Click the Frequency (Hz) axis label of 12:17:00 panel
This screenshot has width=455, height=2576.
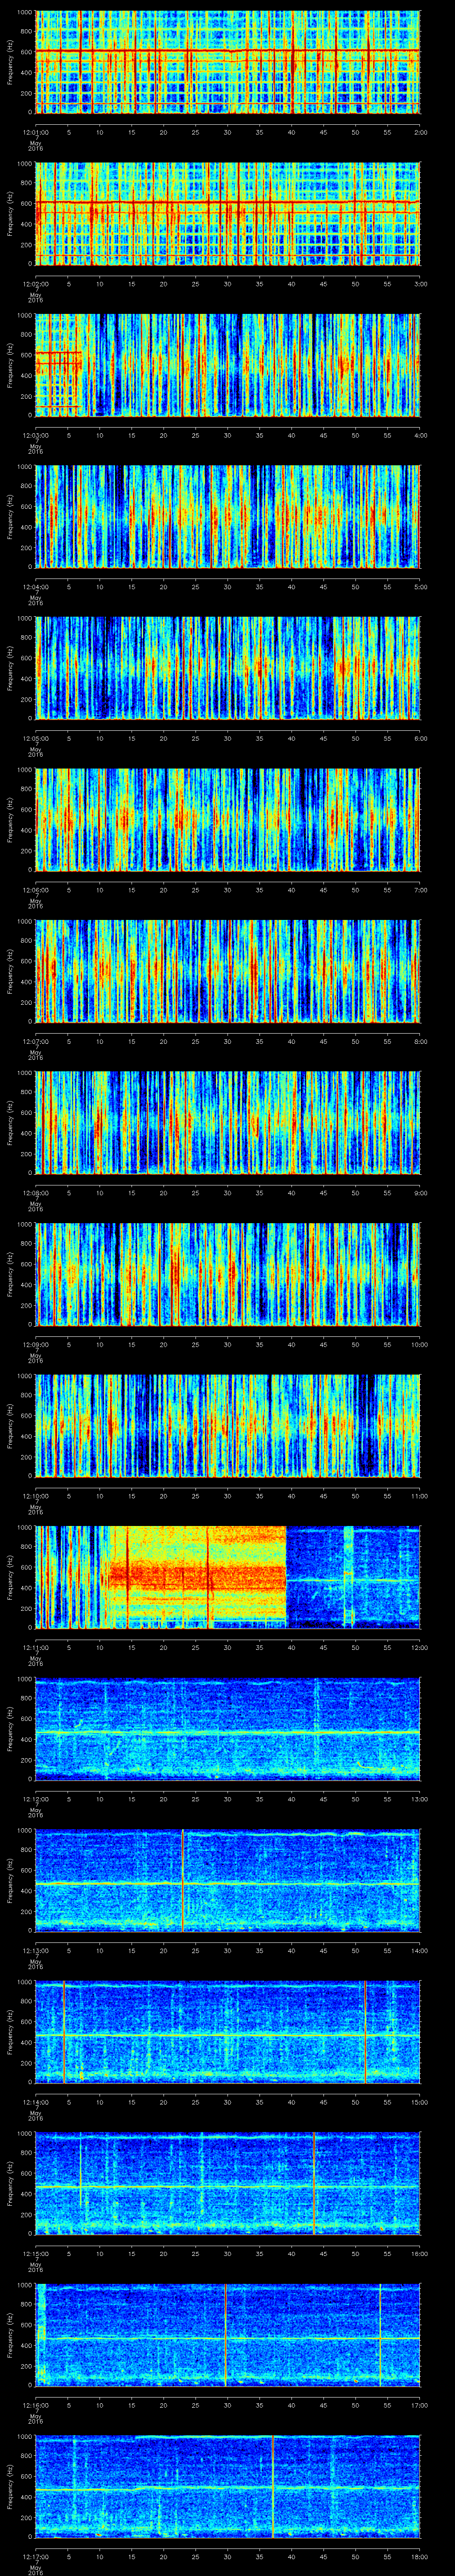click(10, 2487)
